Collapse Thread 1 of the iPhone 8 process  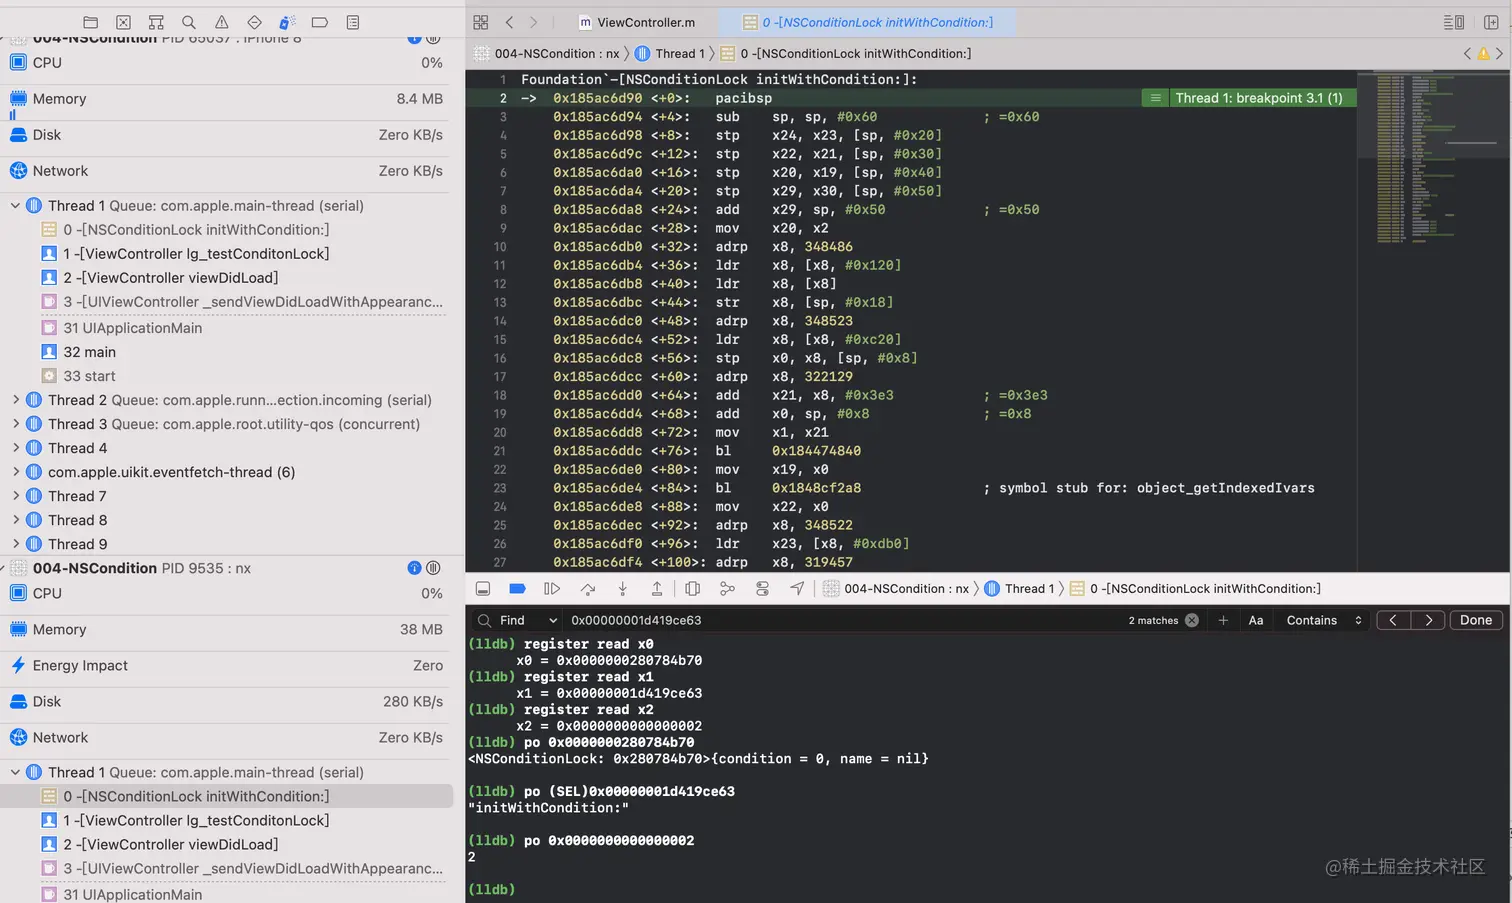[15, 206]
